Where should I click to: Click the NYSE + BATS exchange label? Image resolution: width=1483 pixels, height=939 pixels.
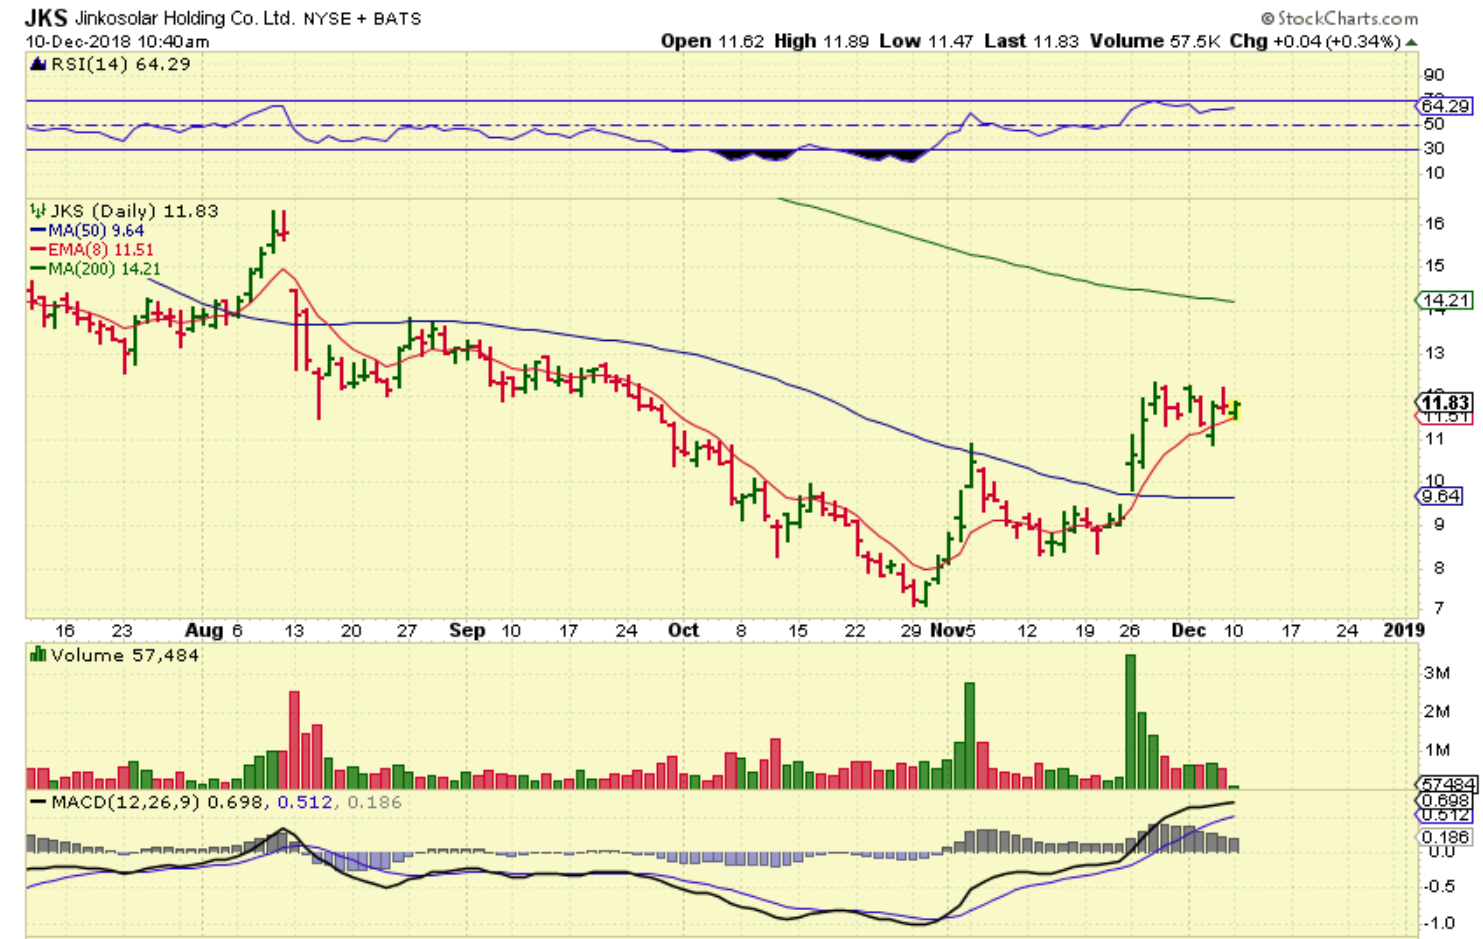pyautogui.click(x=362, y=18)
